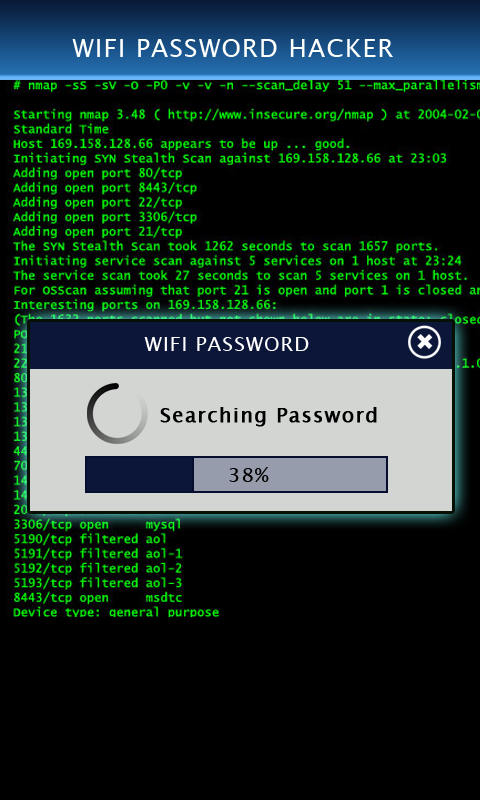This screenshot has height=800, width=480.
Task: Close the WIFI PASSWORD dialog
Action: tap(424, 342)
